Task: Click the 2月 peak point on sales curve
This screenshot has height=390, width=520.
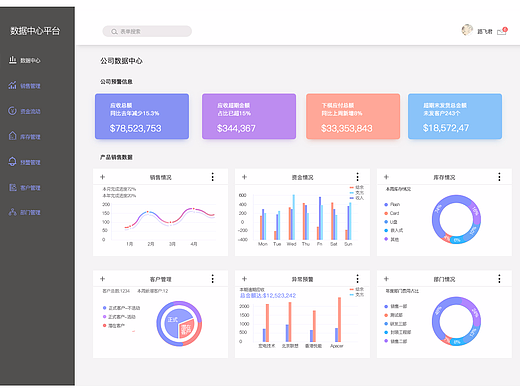Action: point(148,212)
